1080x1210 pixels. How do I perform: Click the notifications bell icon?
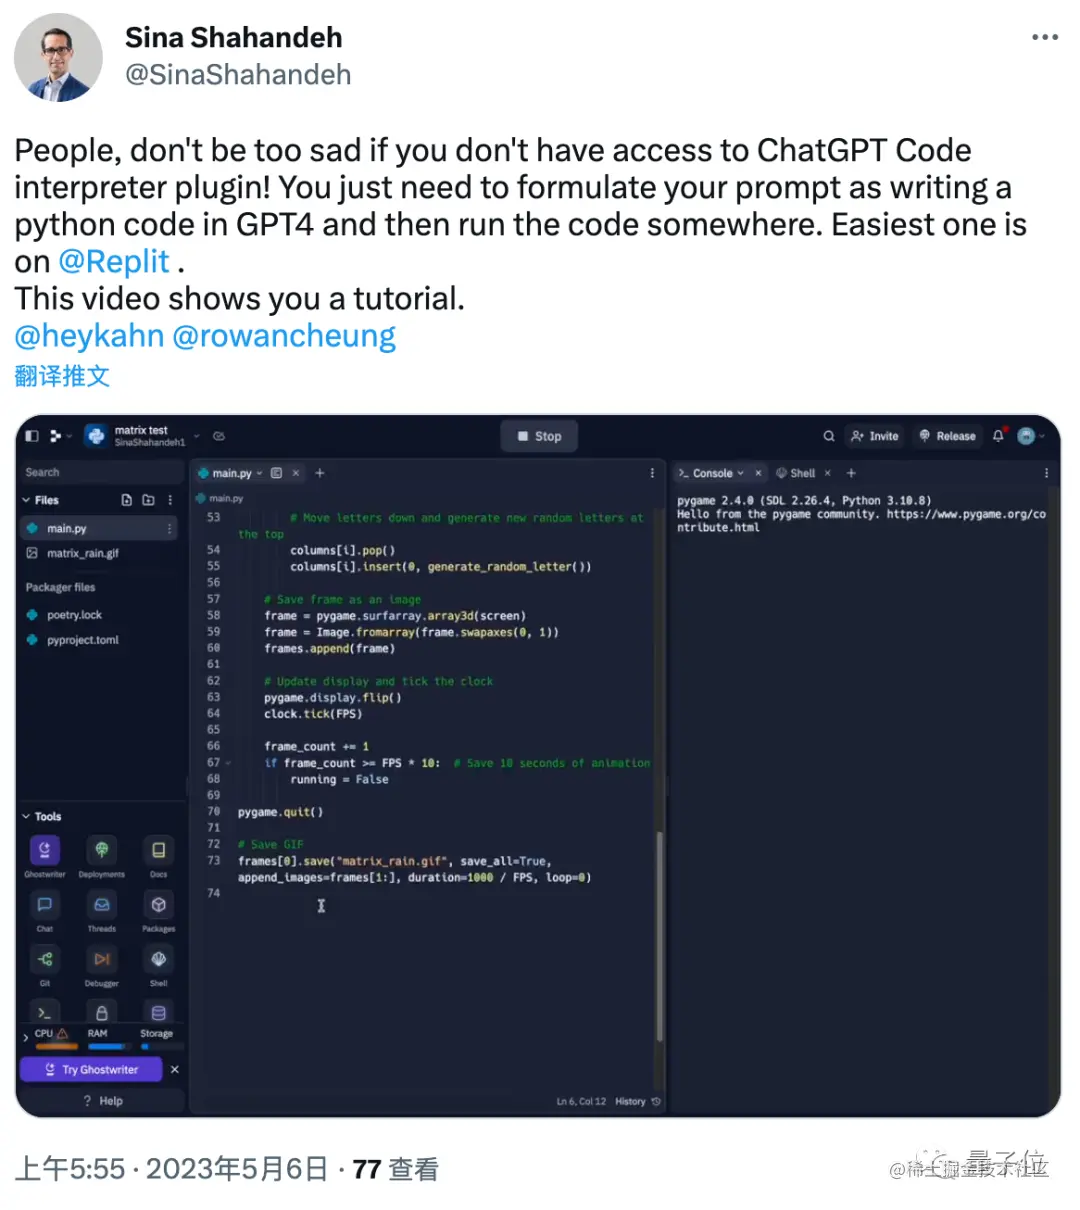(998, 436)
